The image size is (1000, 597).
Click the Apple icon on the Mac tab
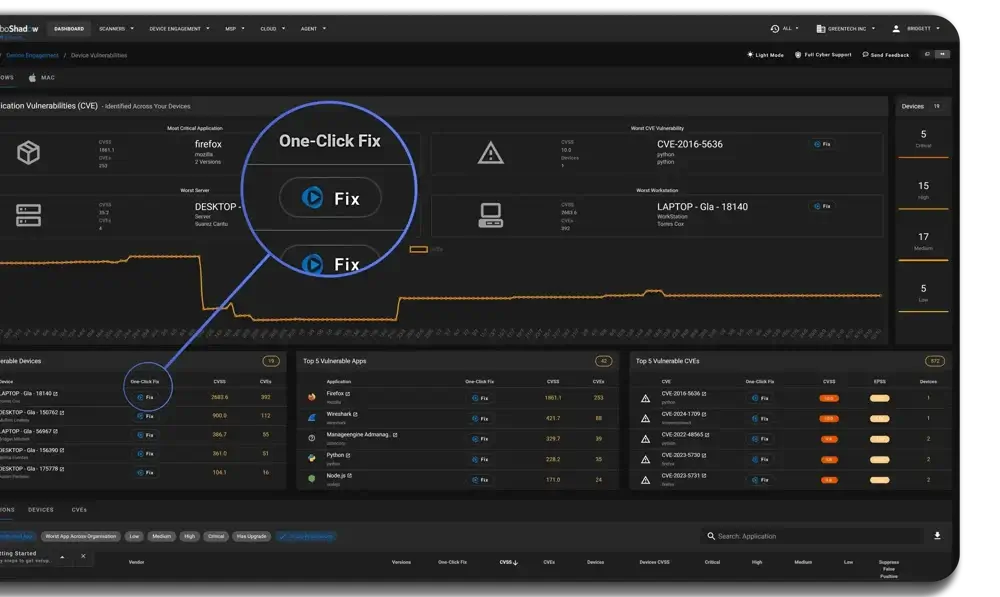click(32, 77)
